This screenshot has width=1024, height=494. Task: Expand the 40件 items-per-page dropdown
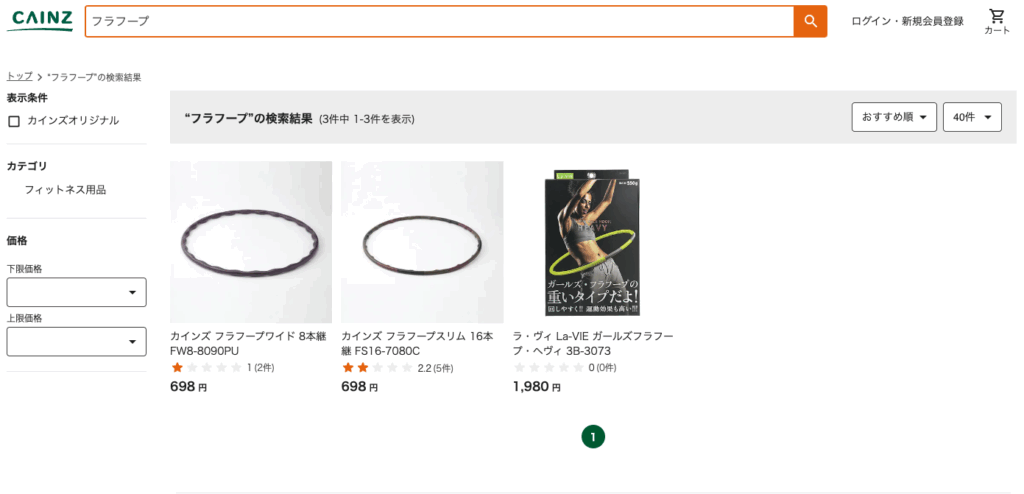coord(972,117)
